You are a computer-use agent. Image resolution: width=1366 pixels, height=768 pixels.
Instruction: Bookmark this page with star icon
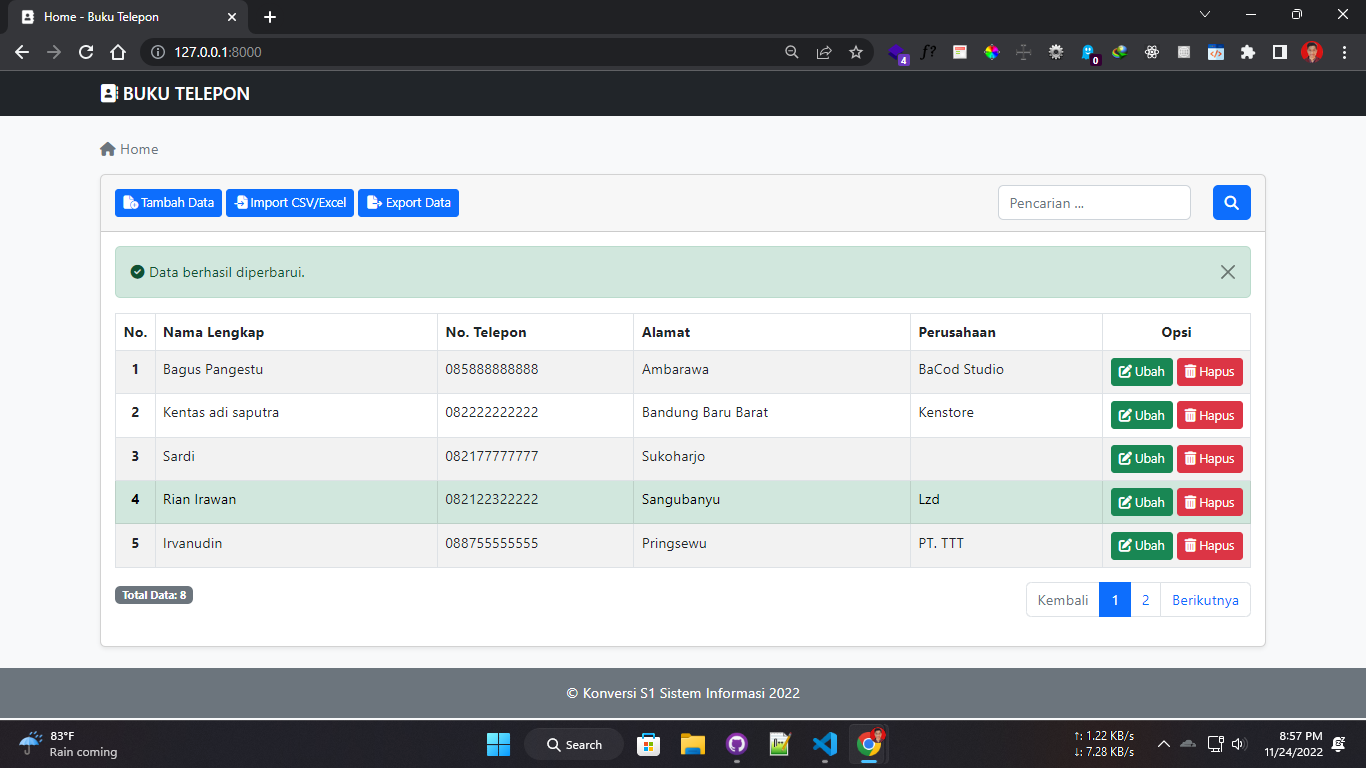click(x=856, y=52)
